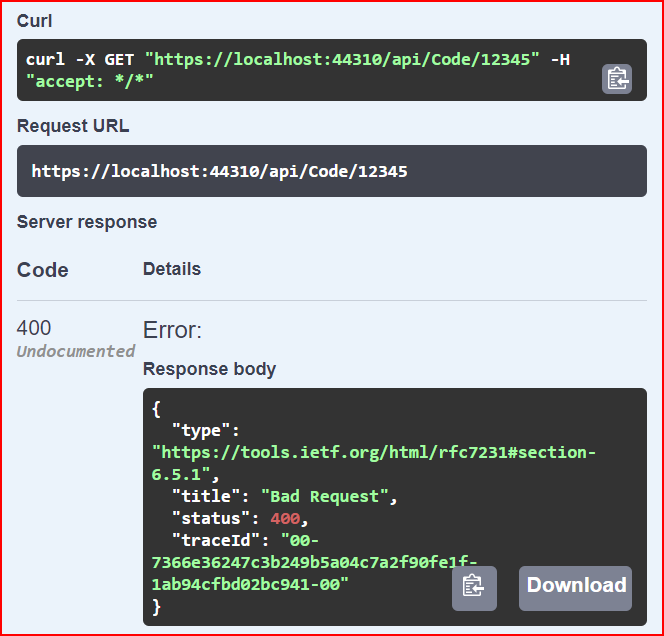Click the Error: text
The height and width of the screenshot is (636, 664).
coord(172,330)
